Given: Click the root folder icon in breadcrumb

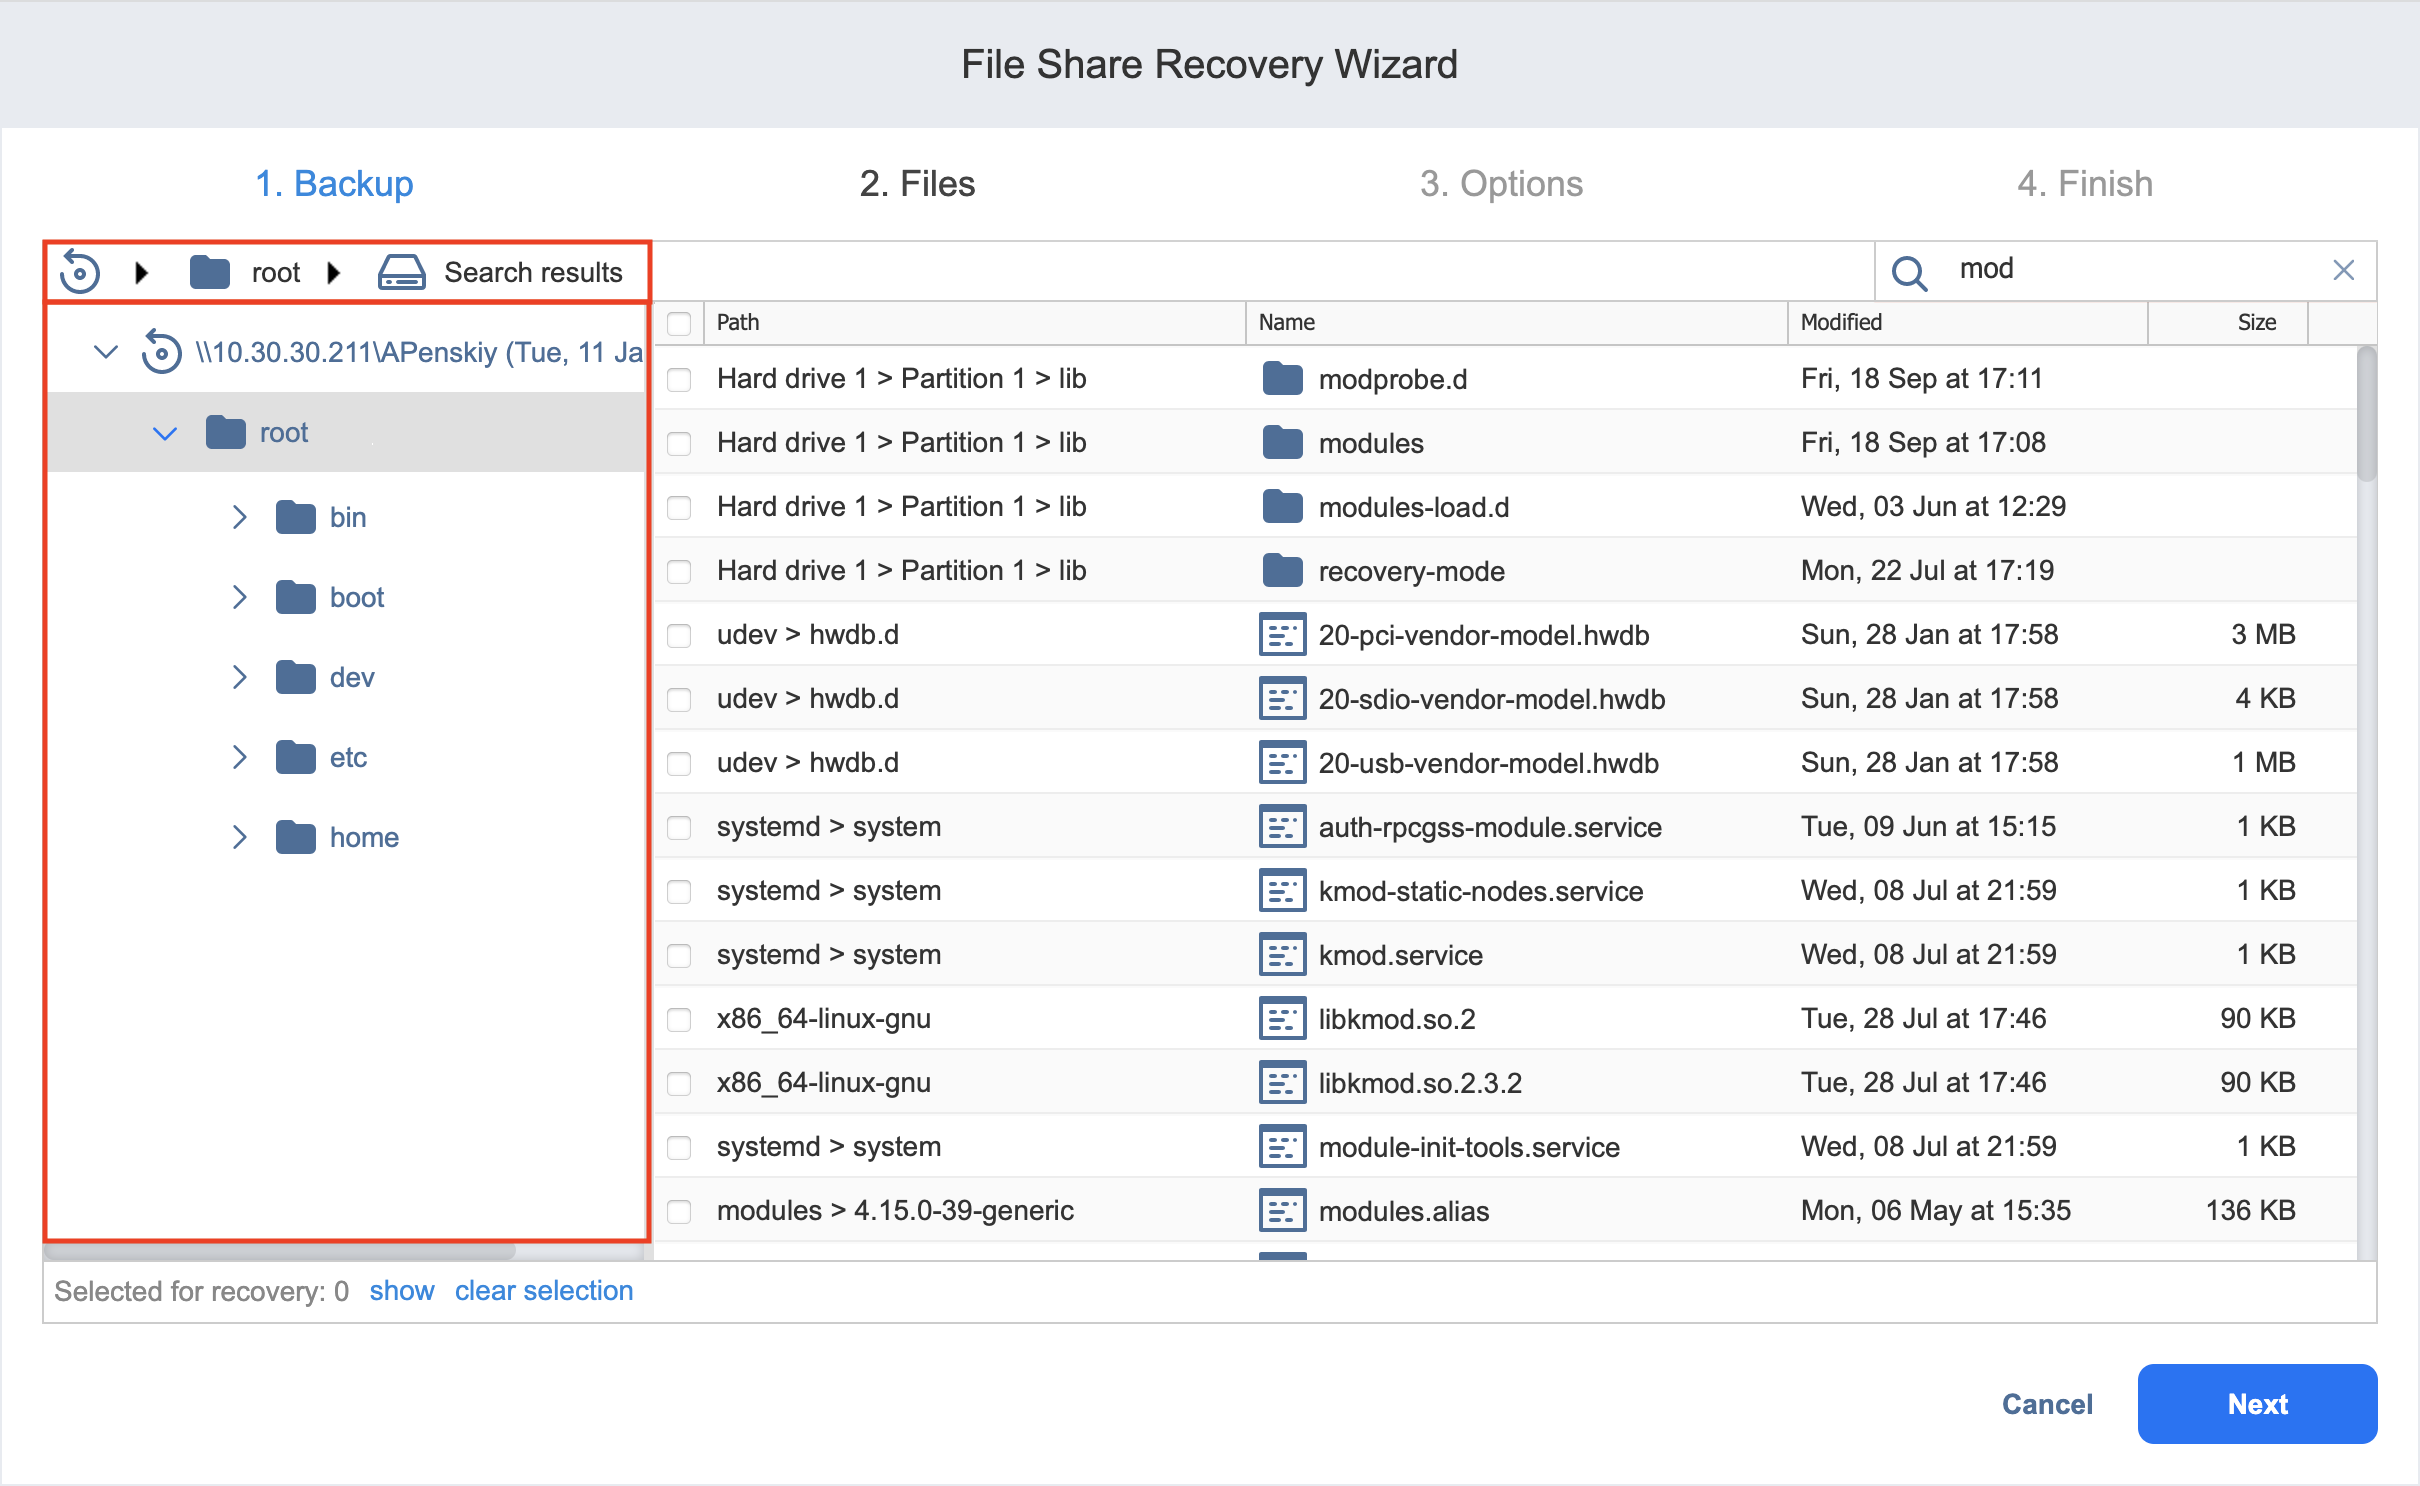Looking at the screenshot, I should click(210, 272).
